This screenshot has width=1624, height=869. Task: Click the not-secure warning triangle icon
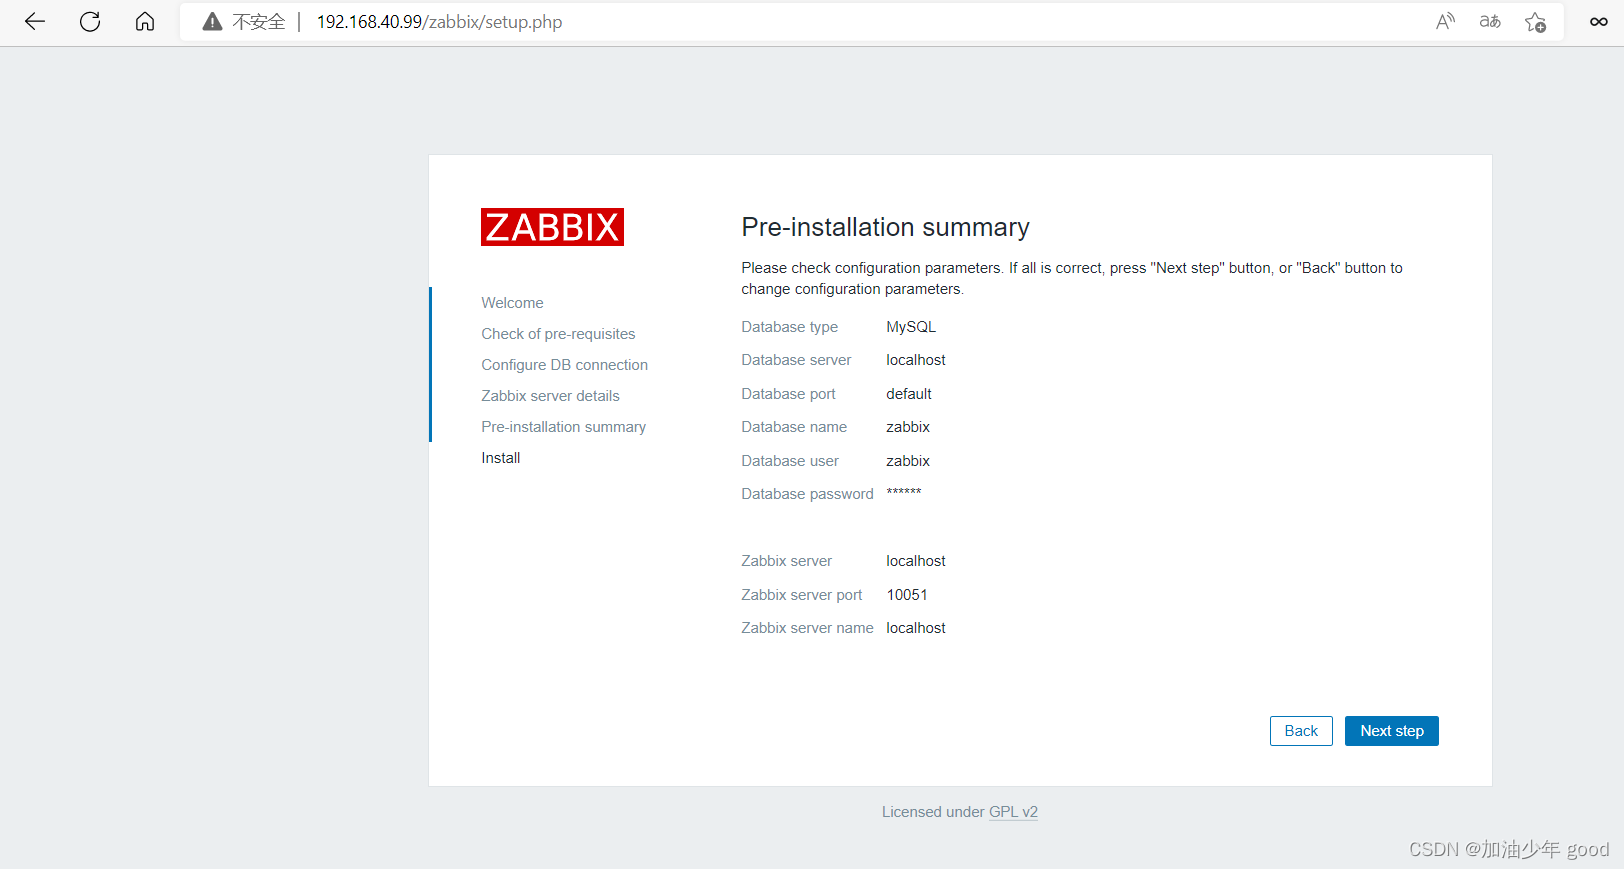212,22
